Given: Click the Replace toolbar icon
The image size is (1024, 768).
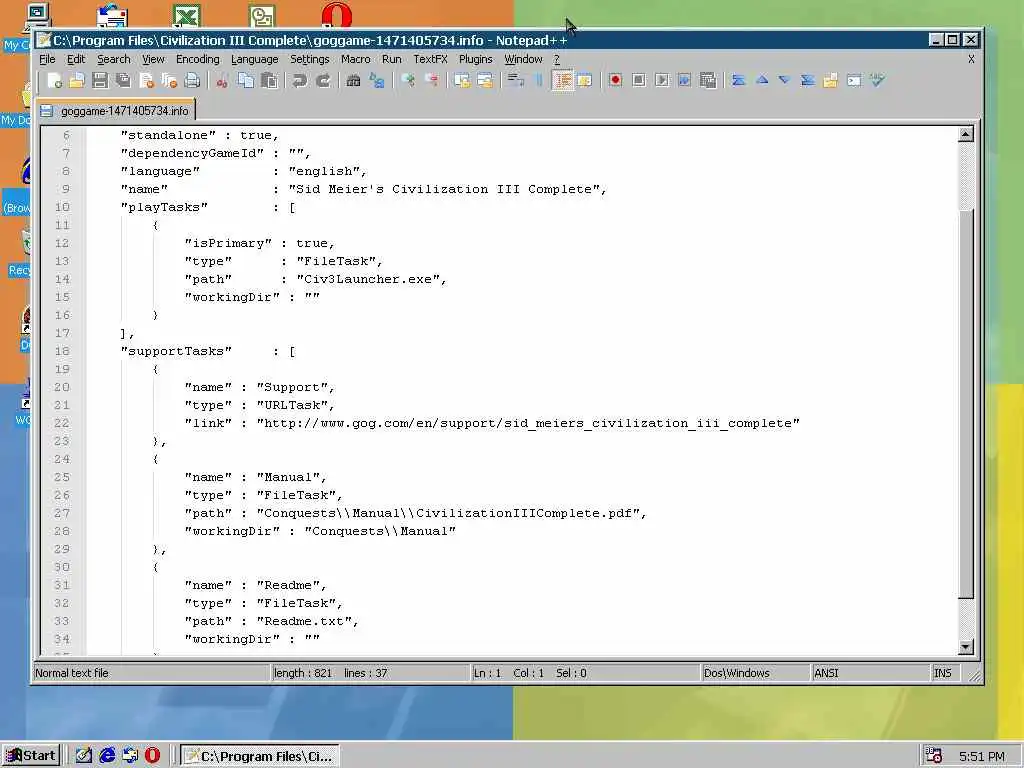Looking at the screenshot, I should [x=377, y=80].
